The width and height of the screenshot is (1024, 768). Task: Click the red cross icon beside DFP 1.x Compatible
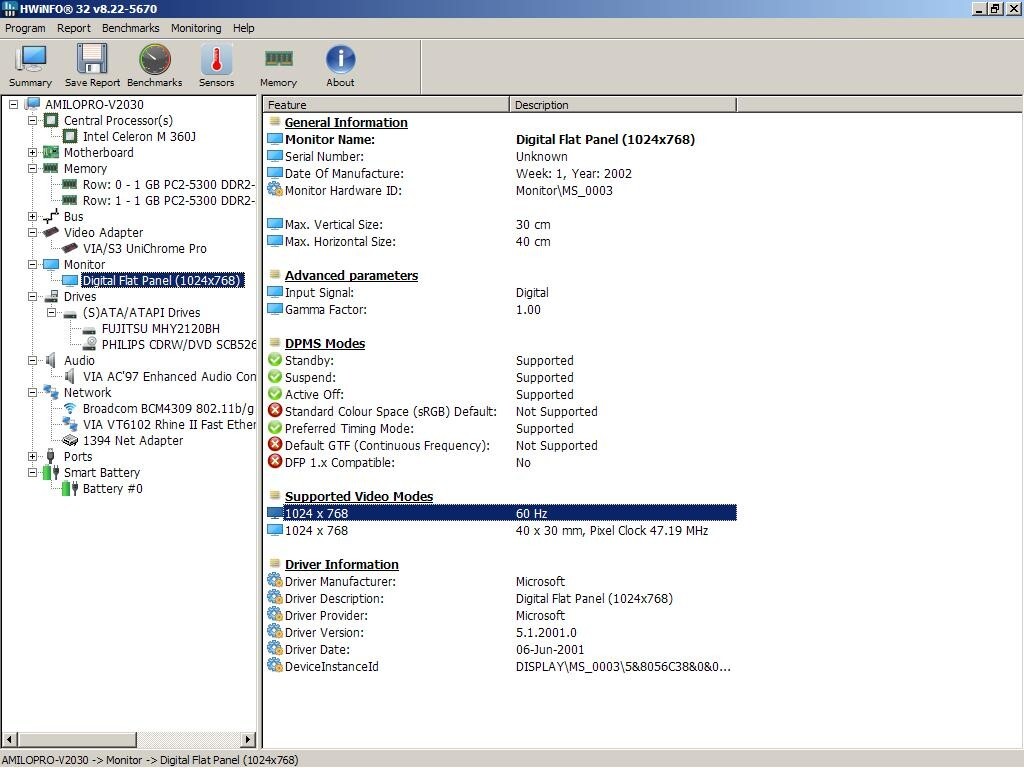275,462
